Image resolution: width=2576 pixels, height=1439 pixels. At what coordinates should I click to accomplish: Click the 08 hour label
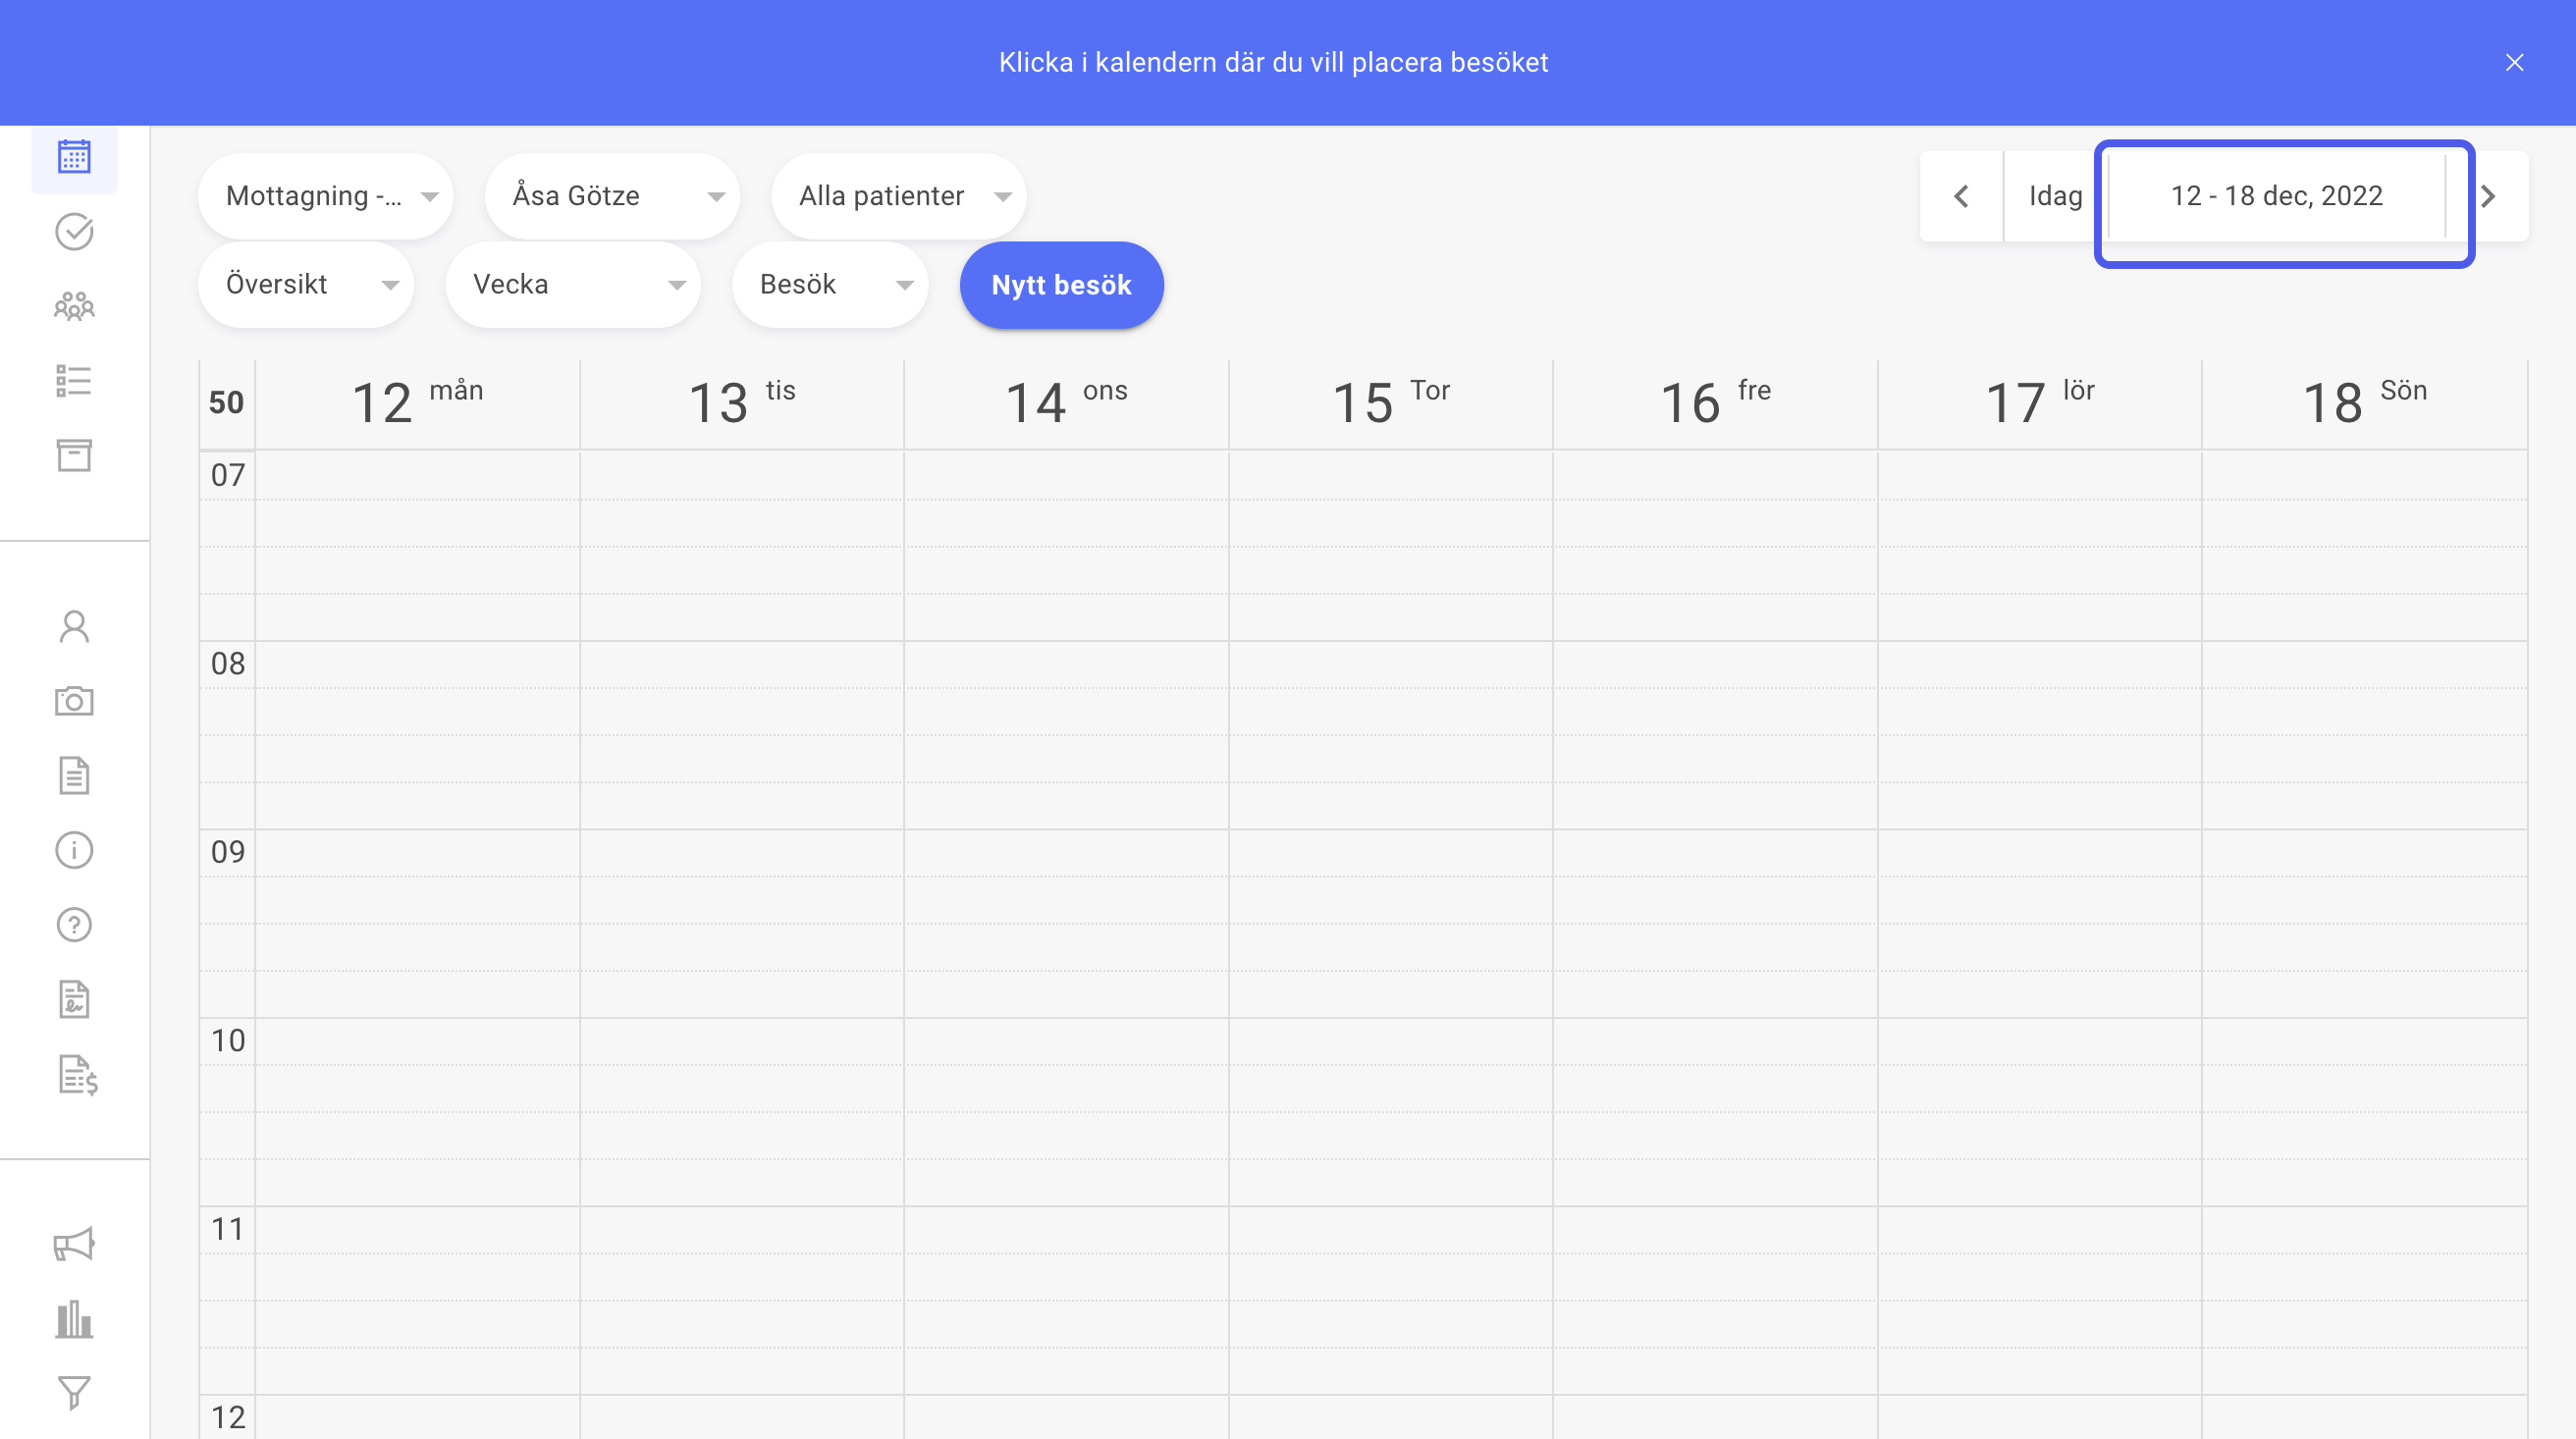pyautogui.click(x=228, y=664)
